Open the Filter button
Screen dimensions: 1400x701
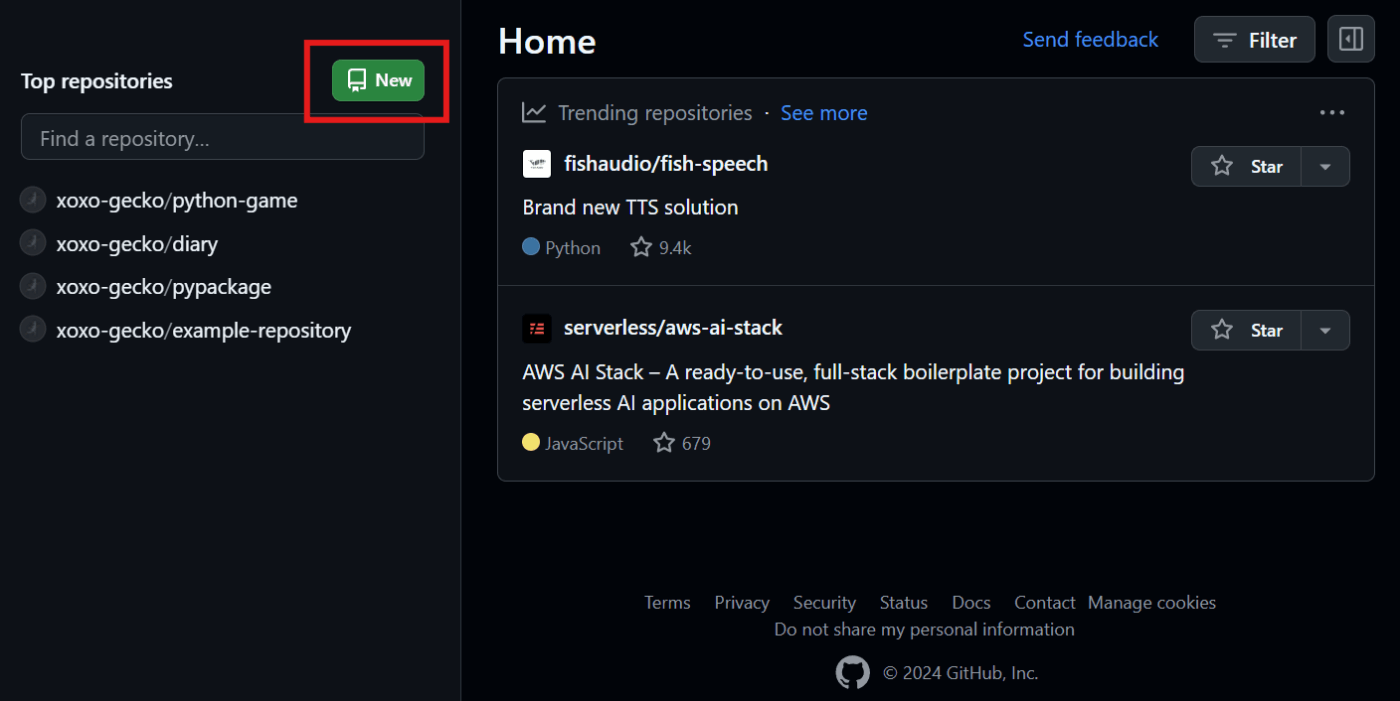(x=1254, y=40)
